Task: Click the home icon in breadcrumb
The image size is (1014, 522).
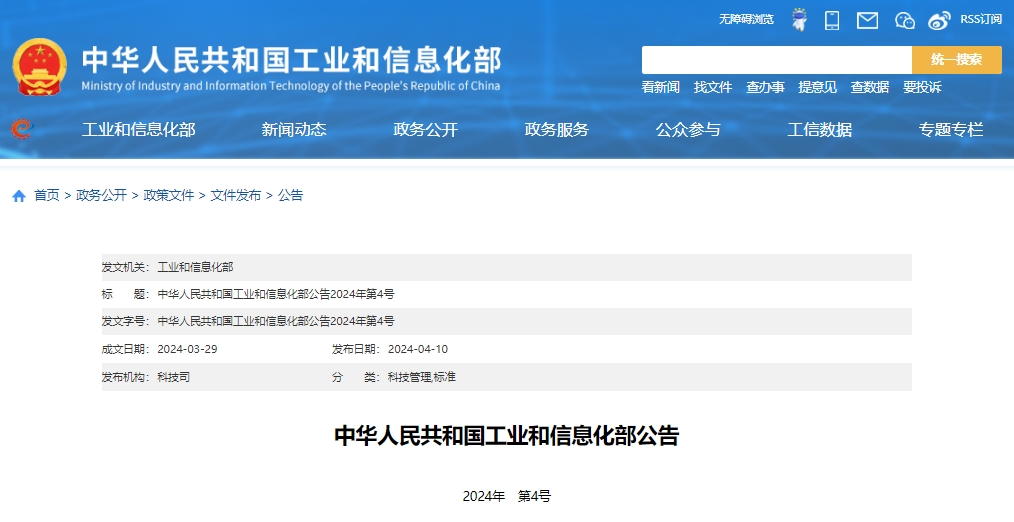Action: [19, 196]
